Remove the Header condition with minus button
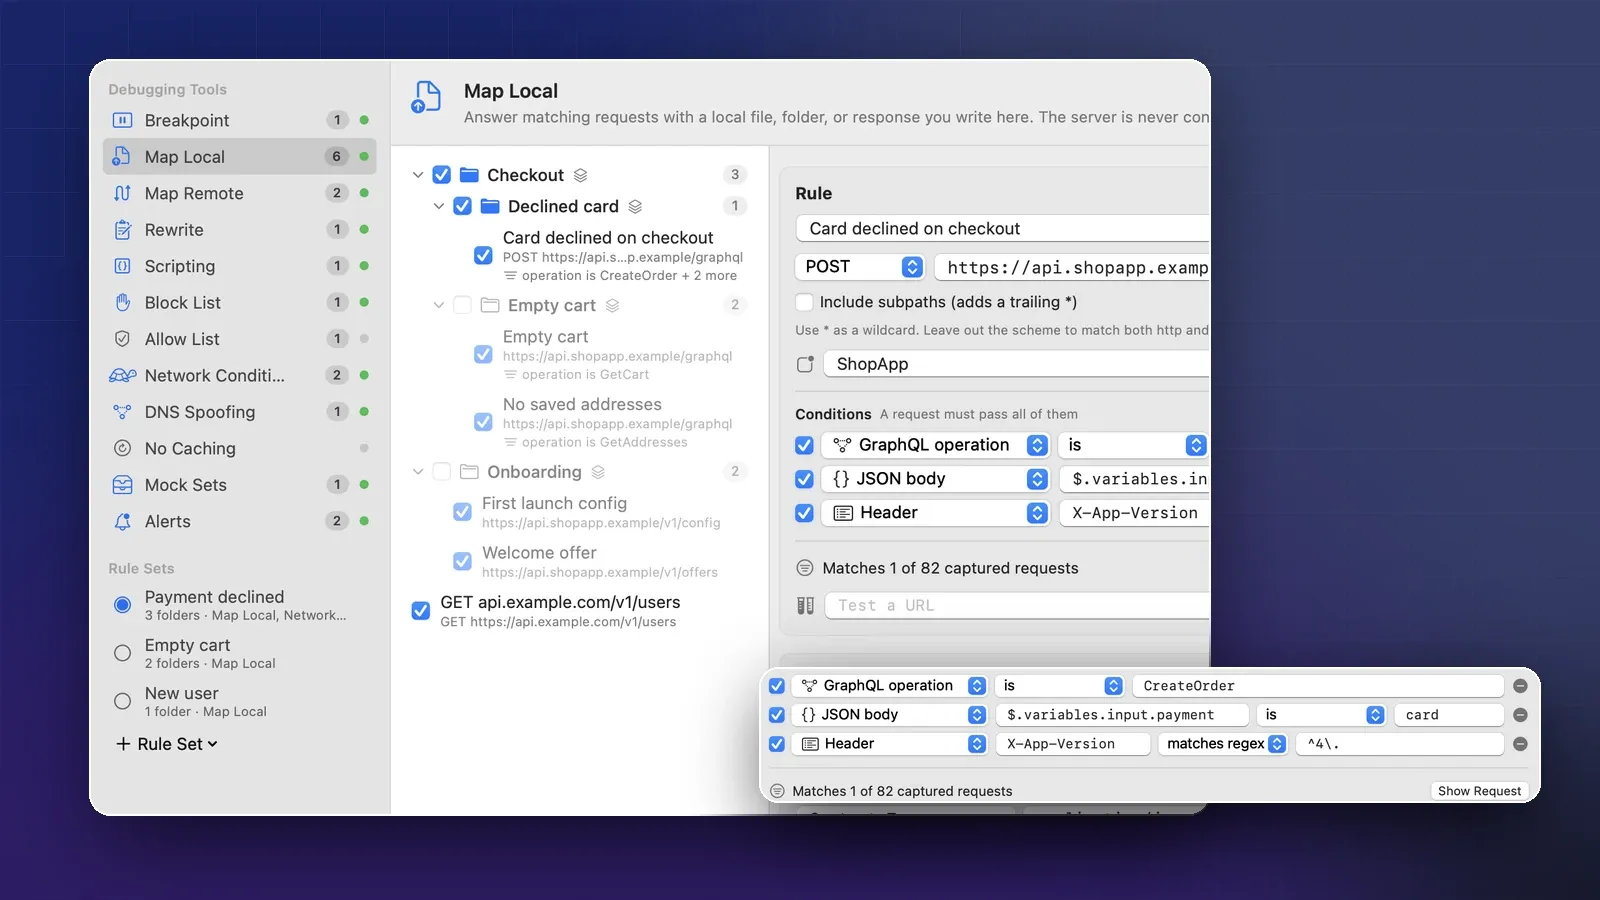This screenshot has height=900, width=1600. [x=1520, y=744]
